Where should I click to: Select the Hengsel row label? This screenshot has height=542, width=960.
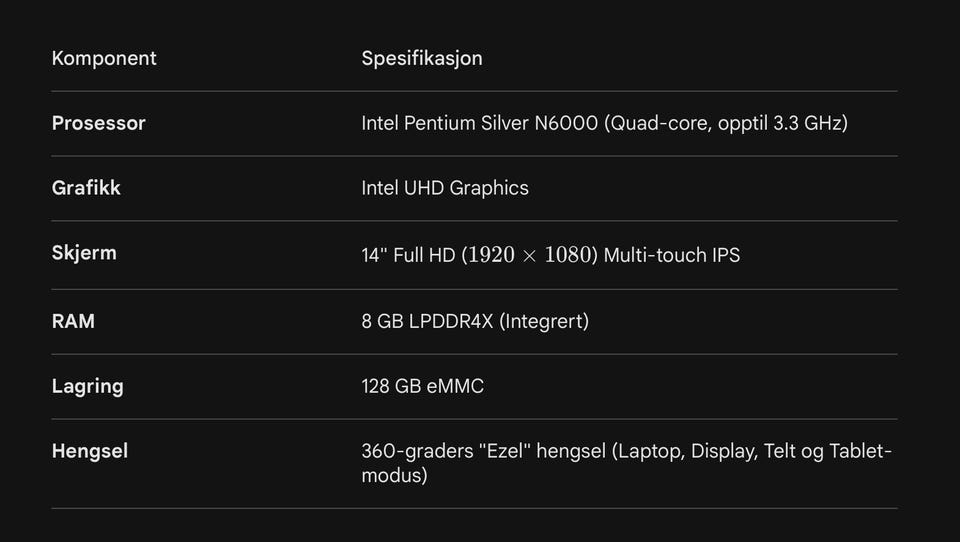[90, 451]
